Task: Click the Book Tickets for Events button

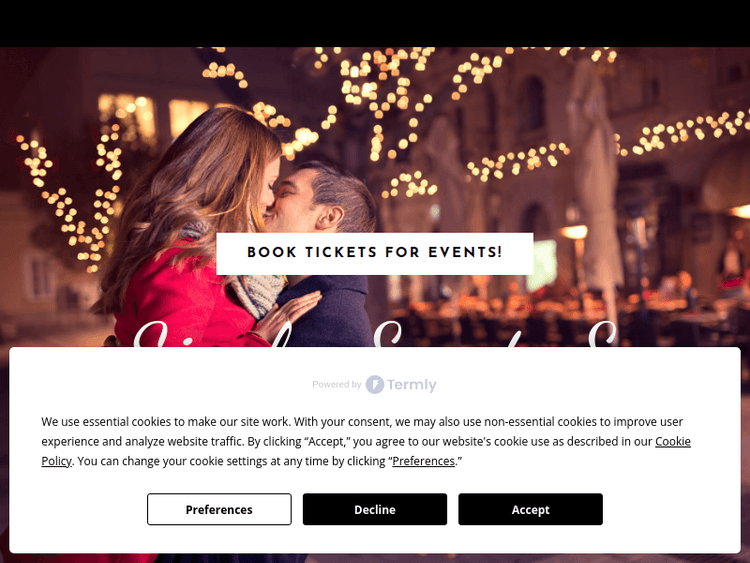Action: coord(375,254)
